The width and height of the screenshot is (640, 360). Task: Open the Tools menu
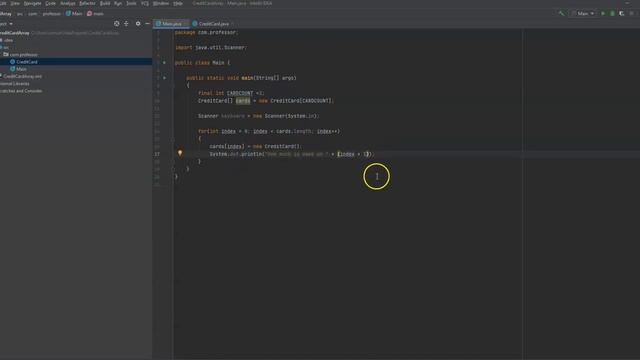tap(131, 3)
